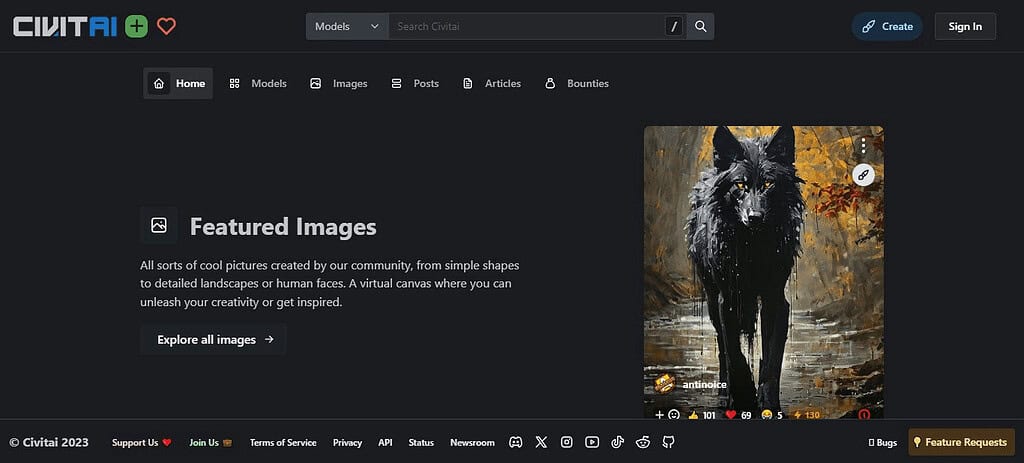This screenshot has width=1024, height=463.
Task: Click the slash shortcut key hint
Action: pos(675,26)
